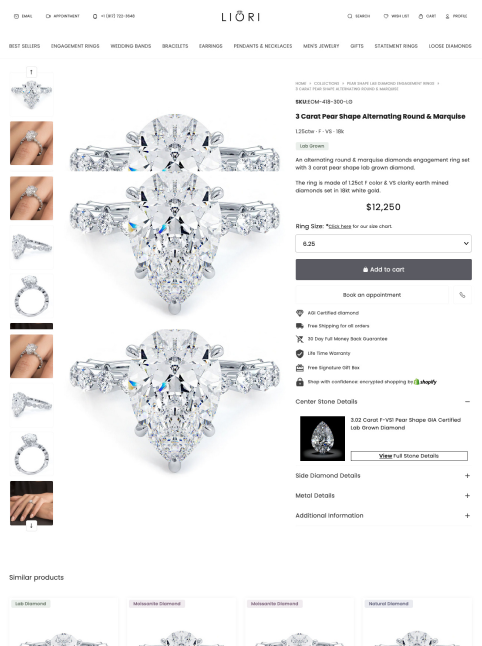The height and width of the screenshot is (646, 482).
Task: Click Book an appointment button
Action: click(372, 295)
